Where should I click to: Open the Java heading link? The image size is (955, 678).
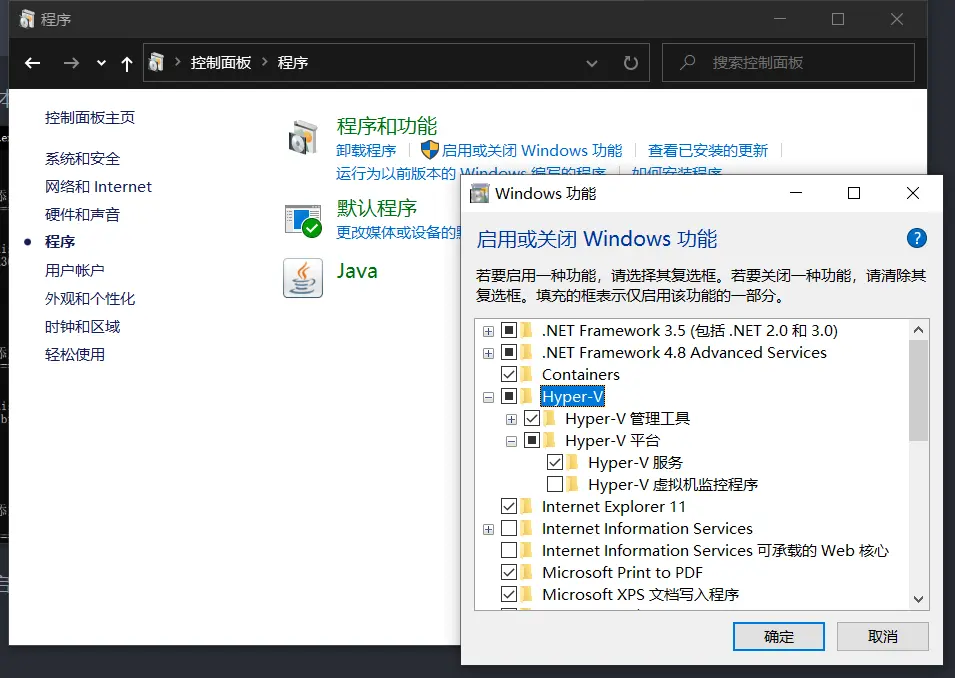tap(357, 271)
